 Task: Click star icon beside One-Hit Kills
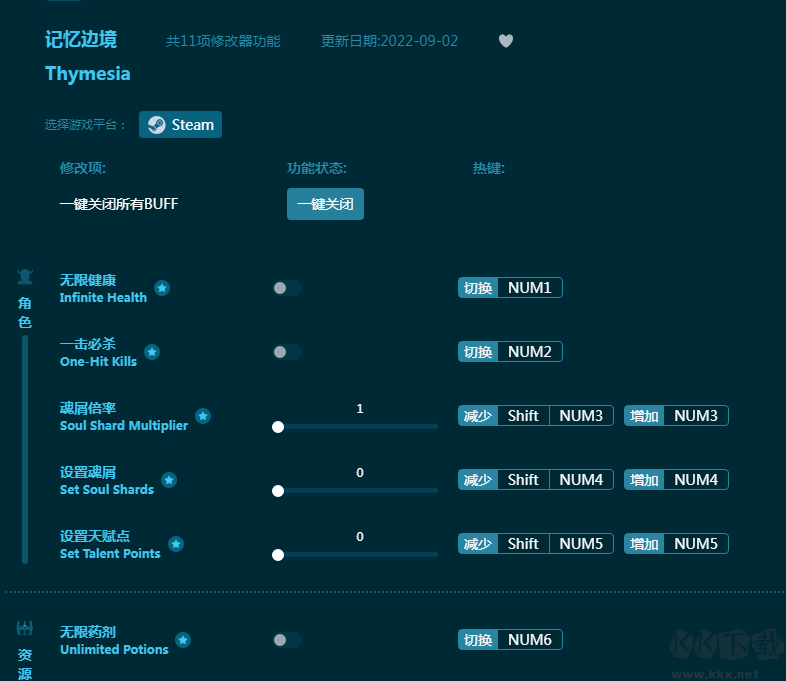(152, 352)
